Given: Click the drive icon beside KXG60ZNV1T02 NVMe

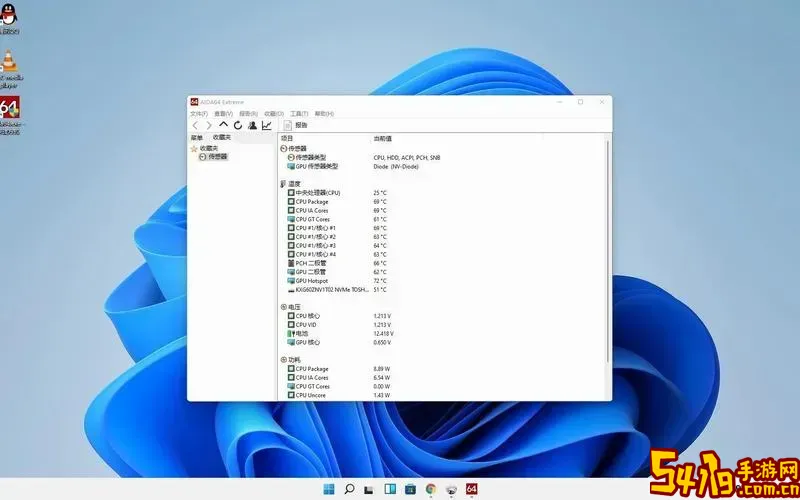Looking at the screenshot, I should coord(291,290).
